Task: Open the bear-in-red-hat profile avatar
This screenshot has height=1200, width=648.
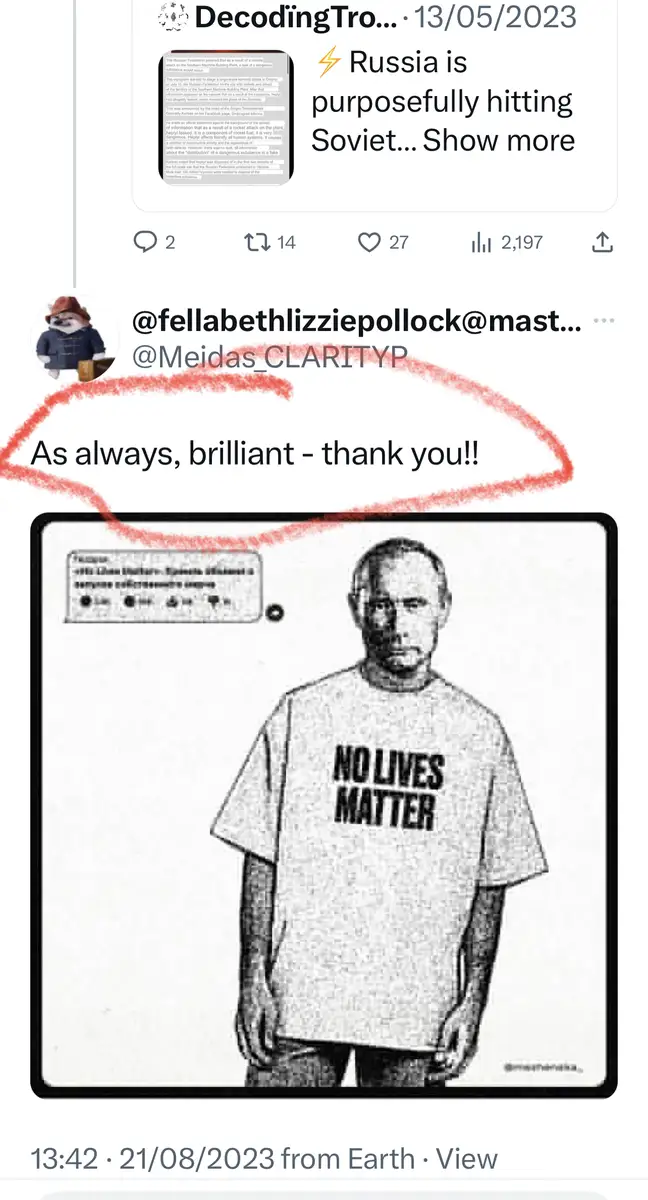Action: click(72, 339)
